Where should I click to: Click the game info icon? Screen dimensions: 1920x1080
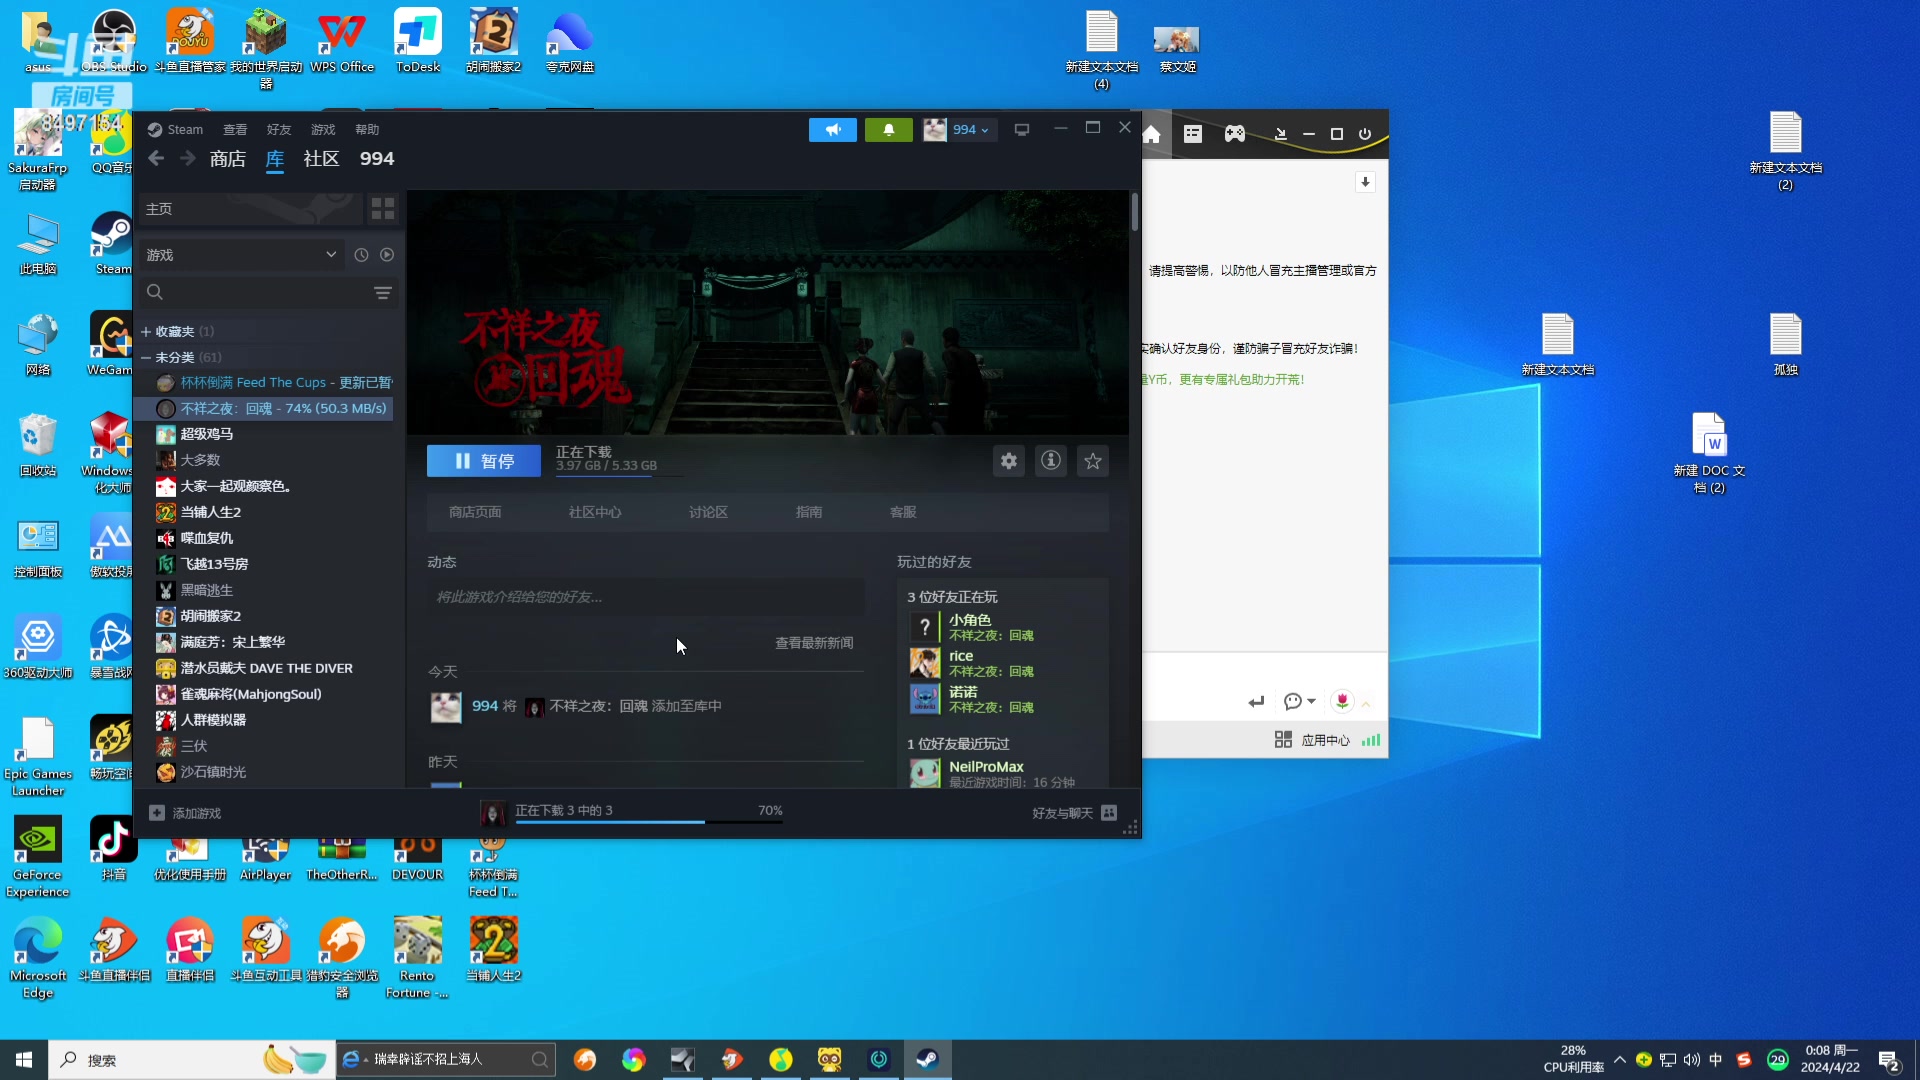click(x=1050, y=461)
